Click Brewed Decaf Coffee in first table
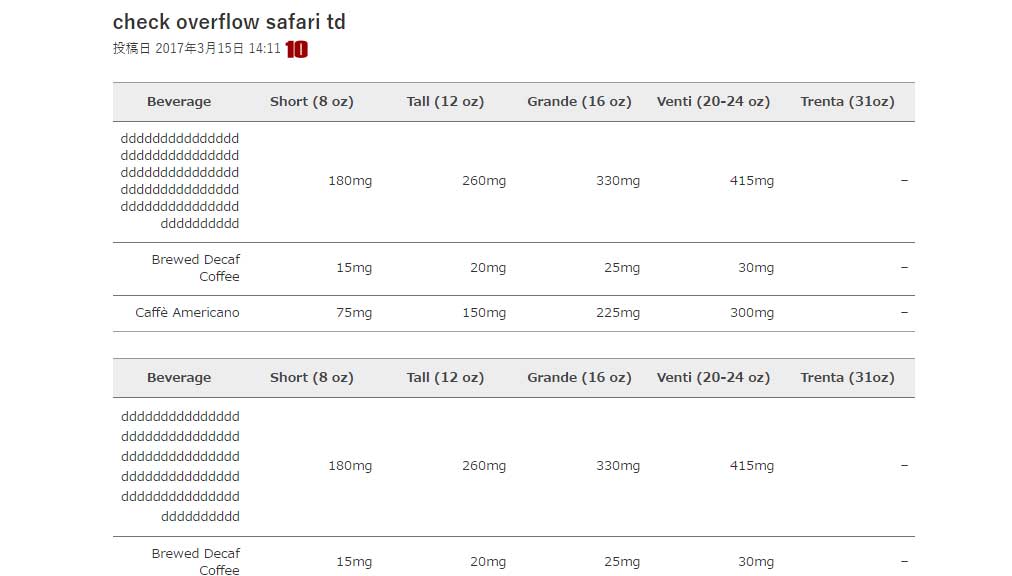 tap(196, 268)
